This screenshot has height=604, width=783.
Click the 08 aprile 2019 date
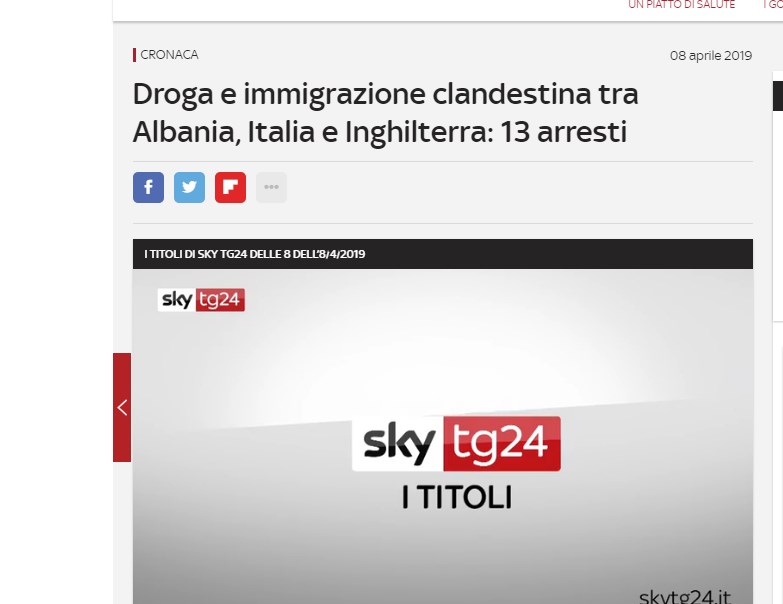click(x=711, y=55)
